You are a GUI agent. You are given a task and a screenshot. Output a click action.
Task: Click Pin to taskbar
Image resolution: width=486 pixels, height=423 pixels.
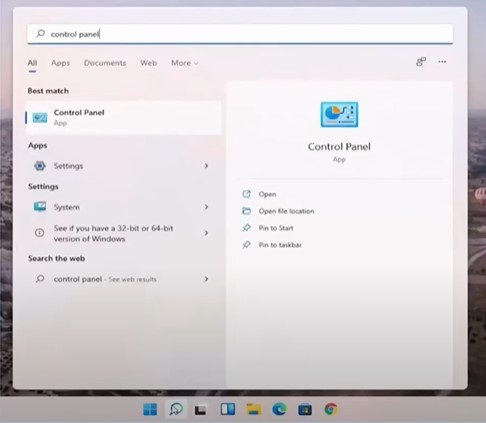point(280,245)
